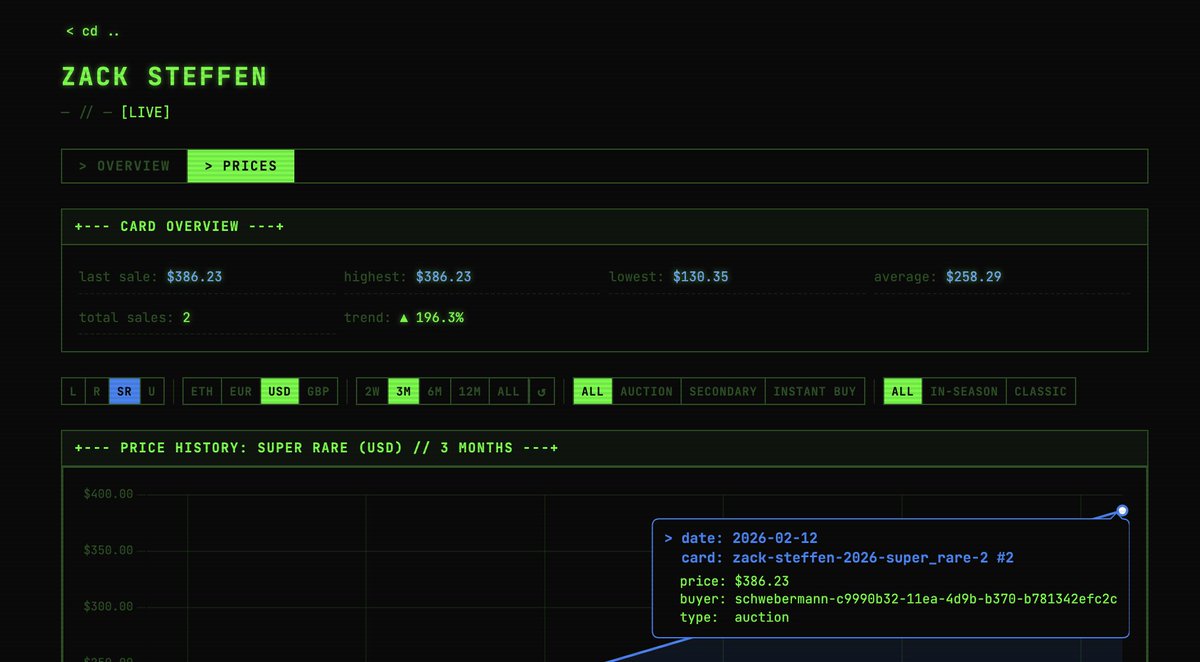Click the last sale value $386.23

[194, 276]
